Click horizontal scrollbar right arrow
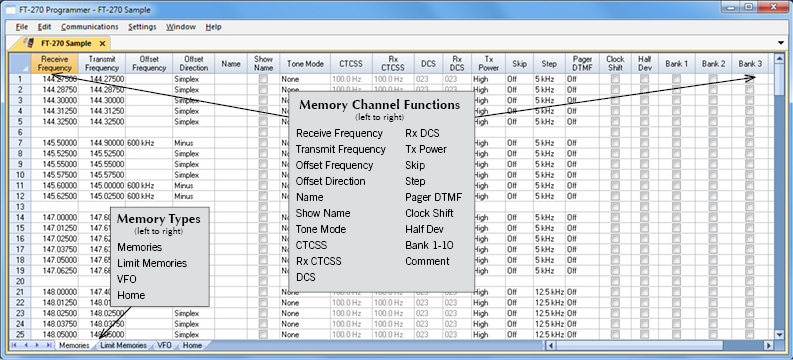This screenshot has height=360, width=793. tap(769, 345)
